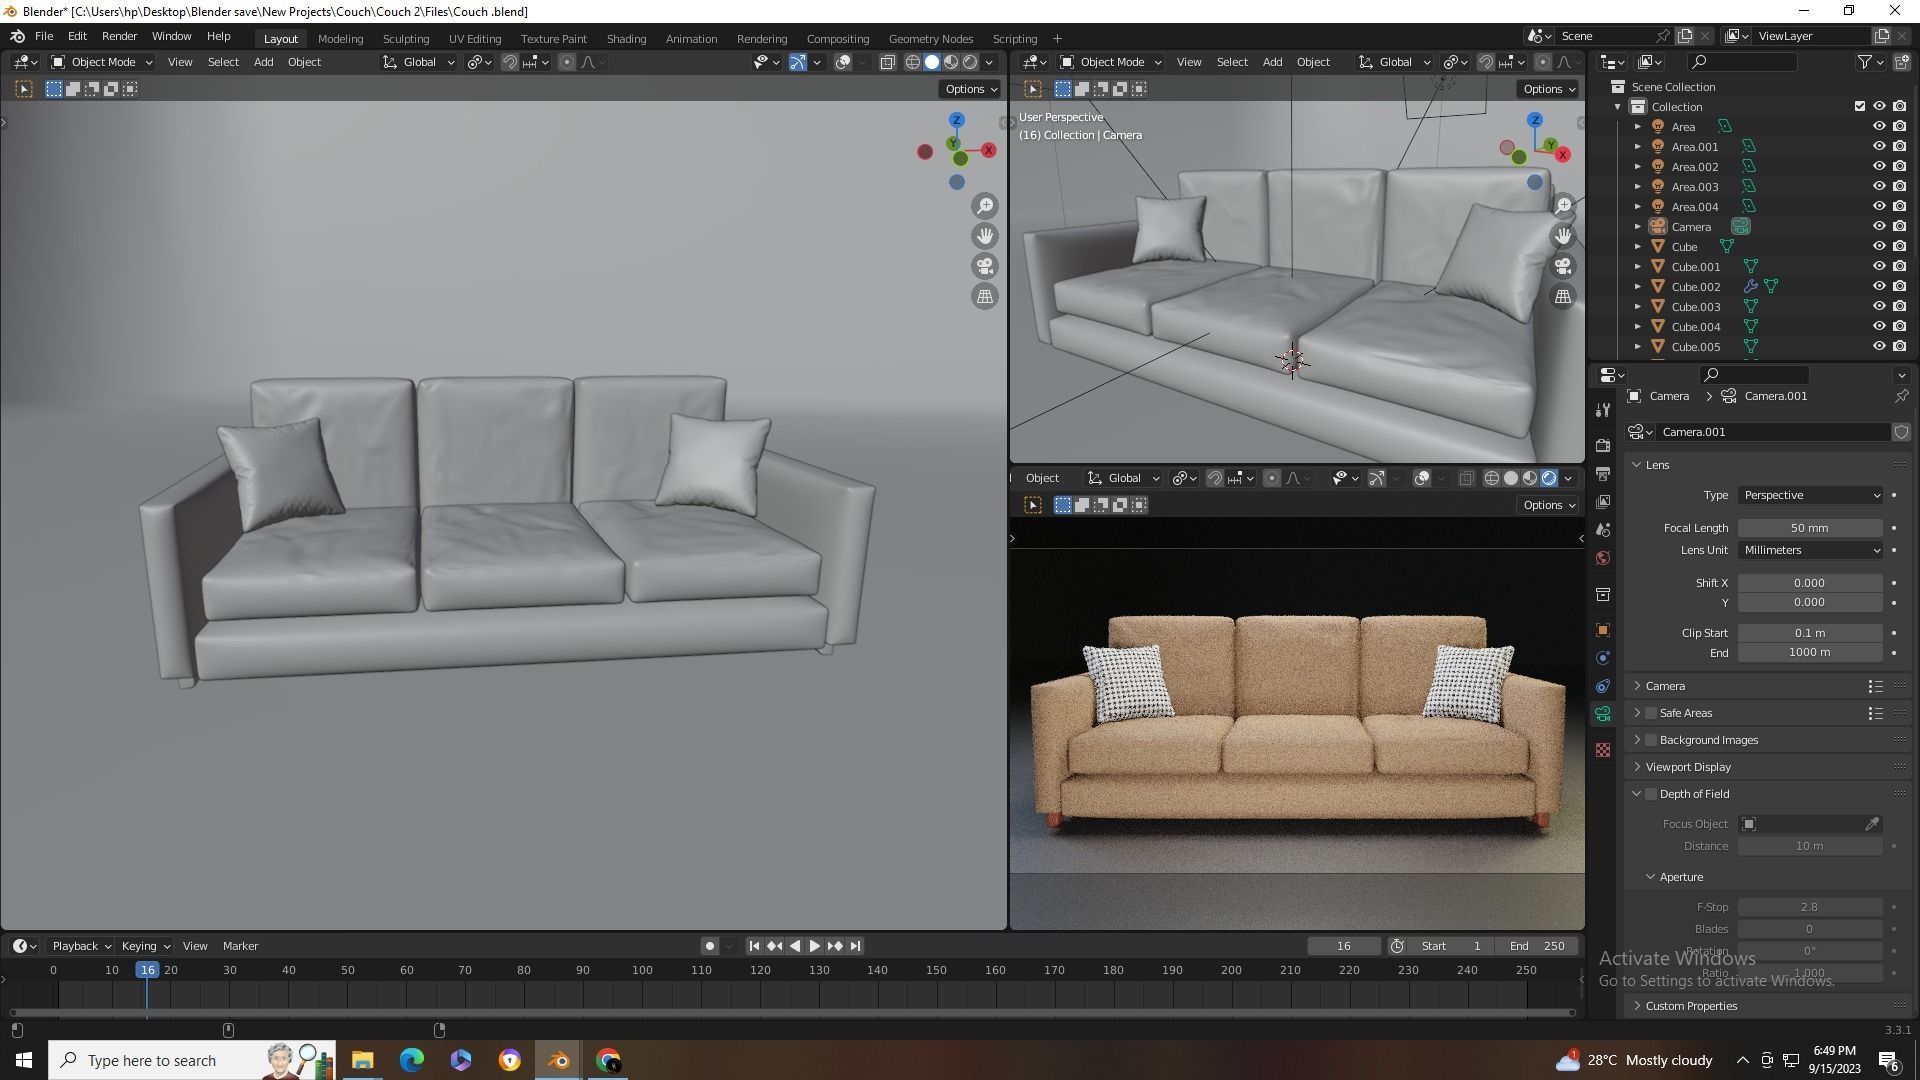Open the Lens Unit Millimeters dropdown
The width and height of the screenshot is (1920, 1080).
(x=1810, y=550)
